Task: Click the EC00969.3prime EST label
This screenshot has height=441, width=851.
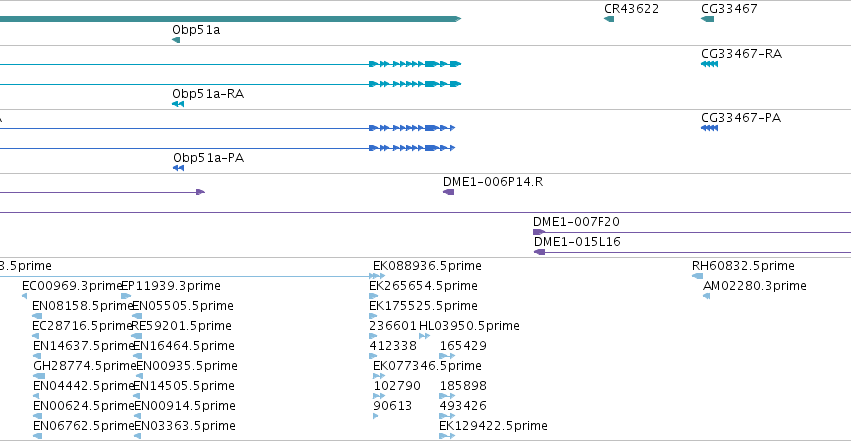Action: point(72,286)
